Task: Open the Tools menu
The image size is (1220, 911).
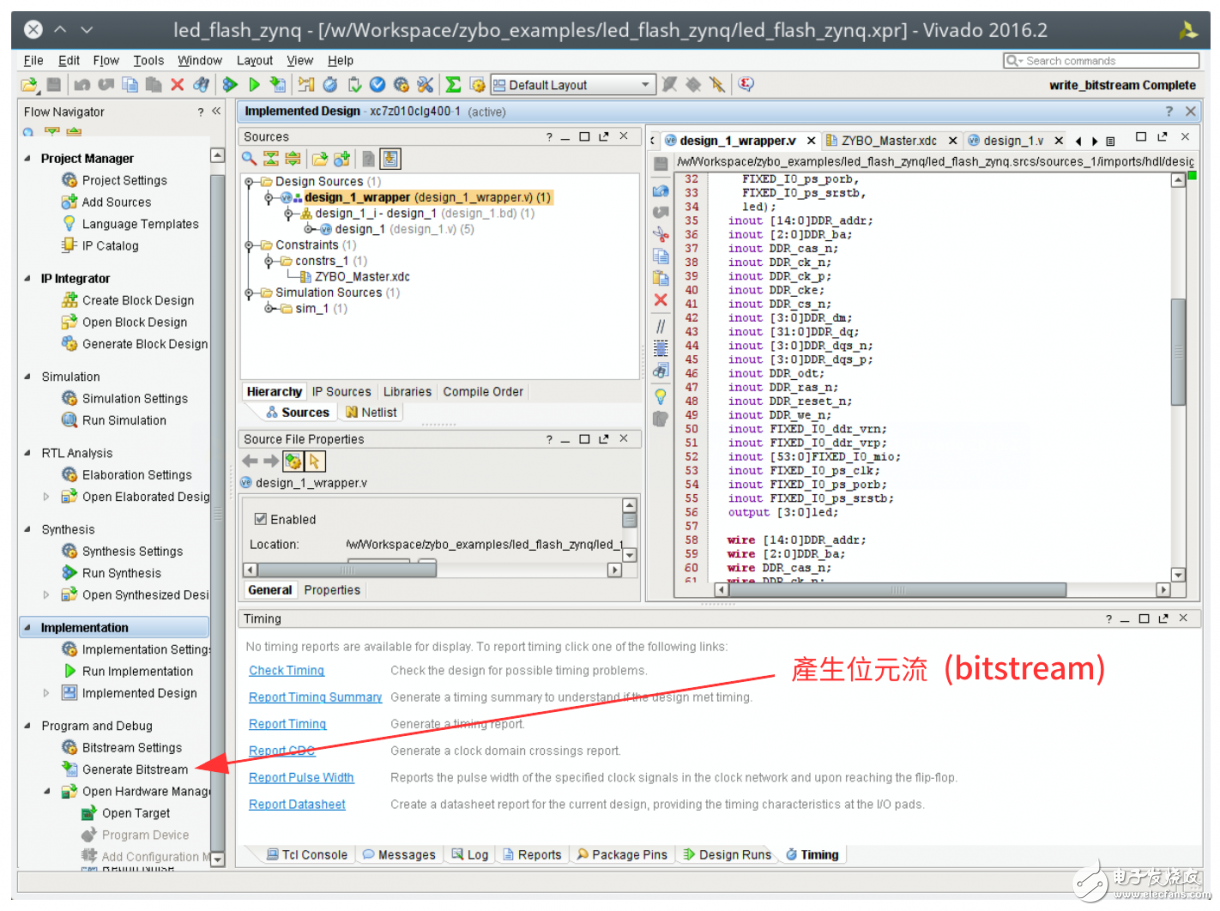Action: [x=148, y=61]
